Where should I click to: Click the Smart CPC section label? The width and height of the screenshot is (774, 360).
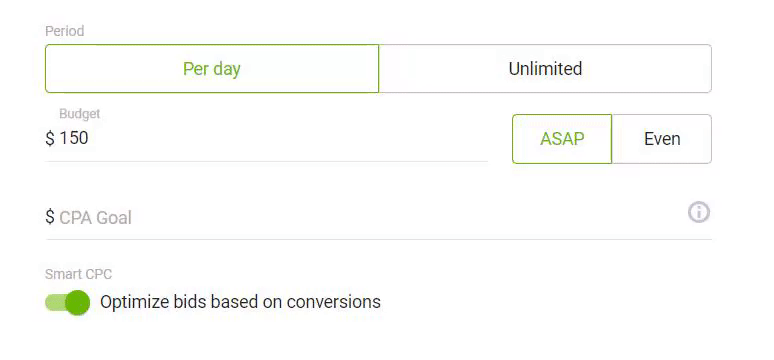click(78, 274)
